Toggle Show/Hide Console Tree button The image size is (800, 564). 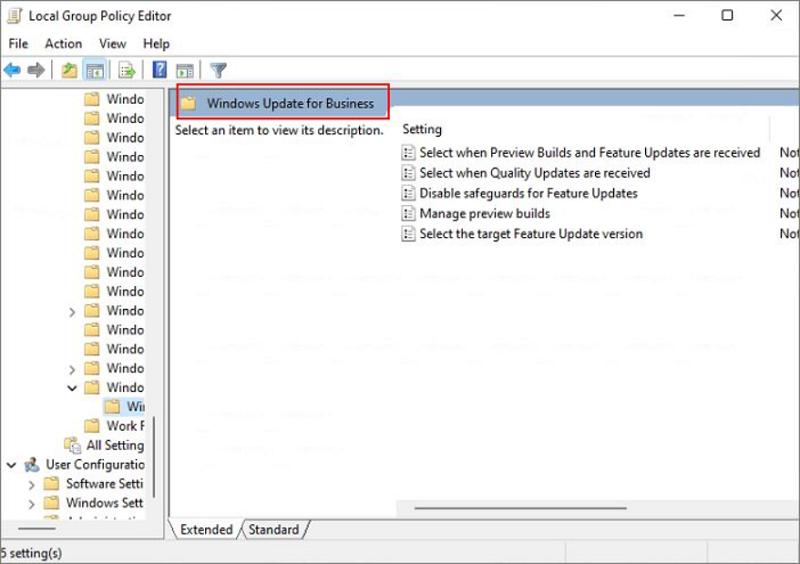(95, 70)
